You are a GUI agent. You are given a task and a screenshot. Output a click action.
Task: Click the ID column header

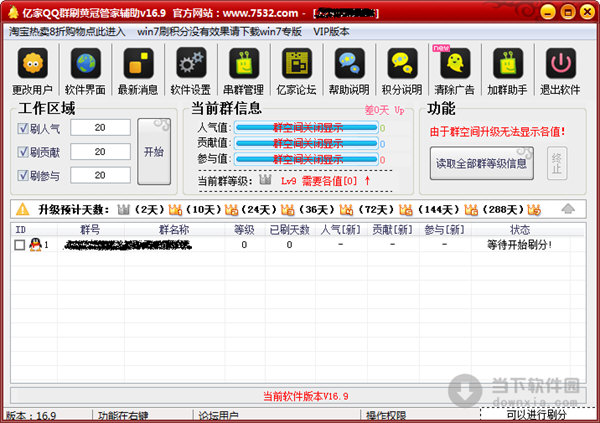pos(34,230)
